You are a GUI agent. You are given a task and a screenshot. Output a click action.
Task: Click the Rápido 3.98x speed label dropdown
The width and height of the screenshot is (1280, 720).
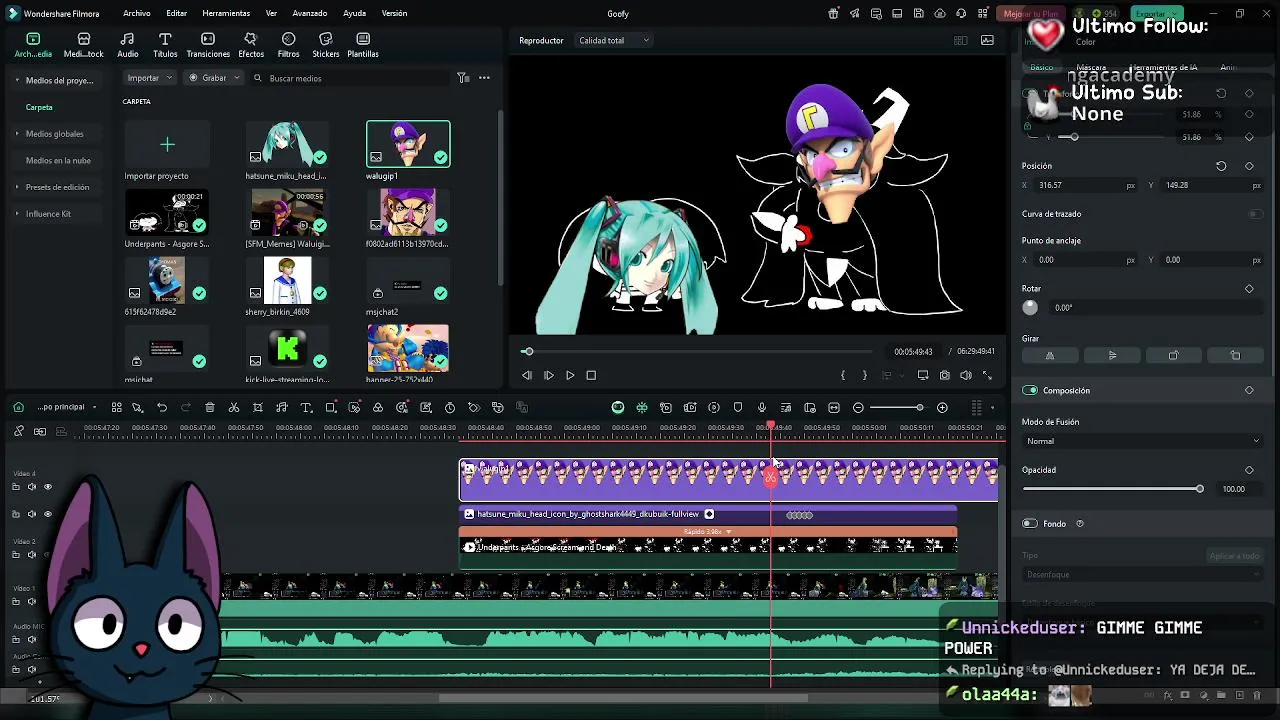click(x=706, y=531)
